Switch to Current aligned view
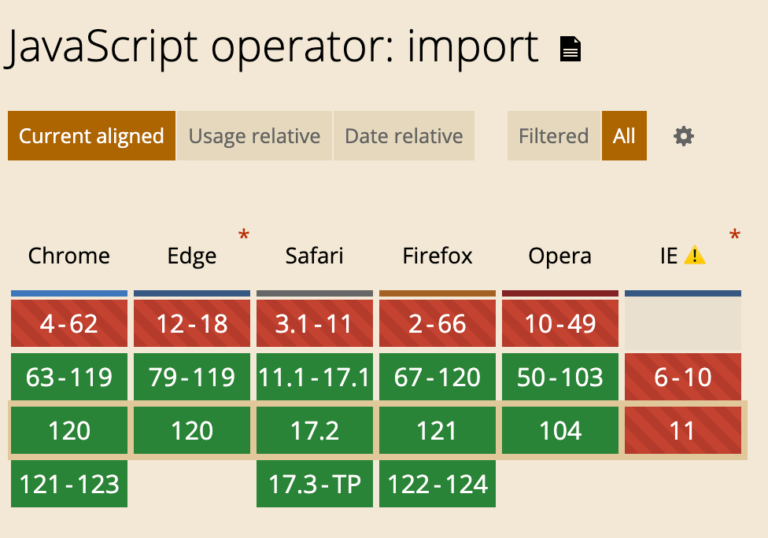 coord(91,136)
